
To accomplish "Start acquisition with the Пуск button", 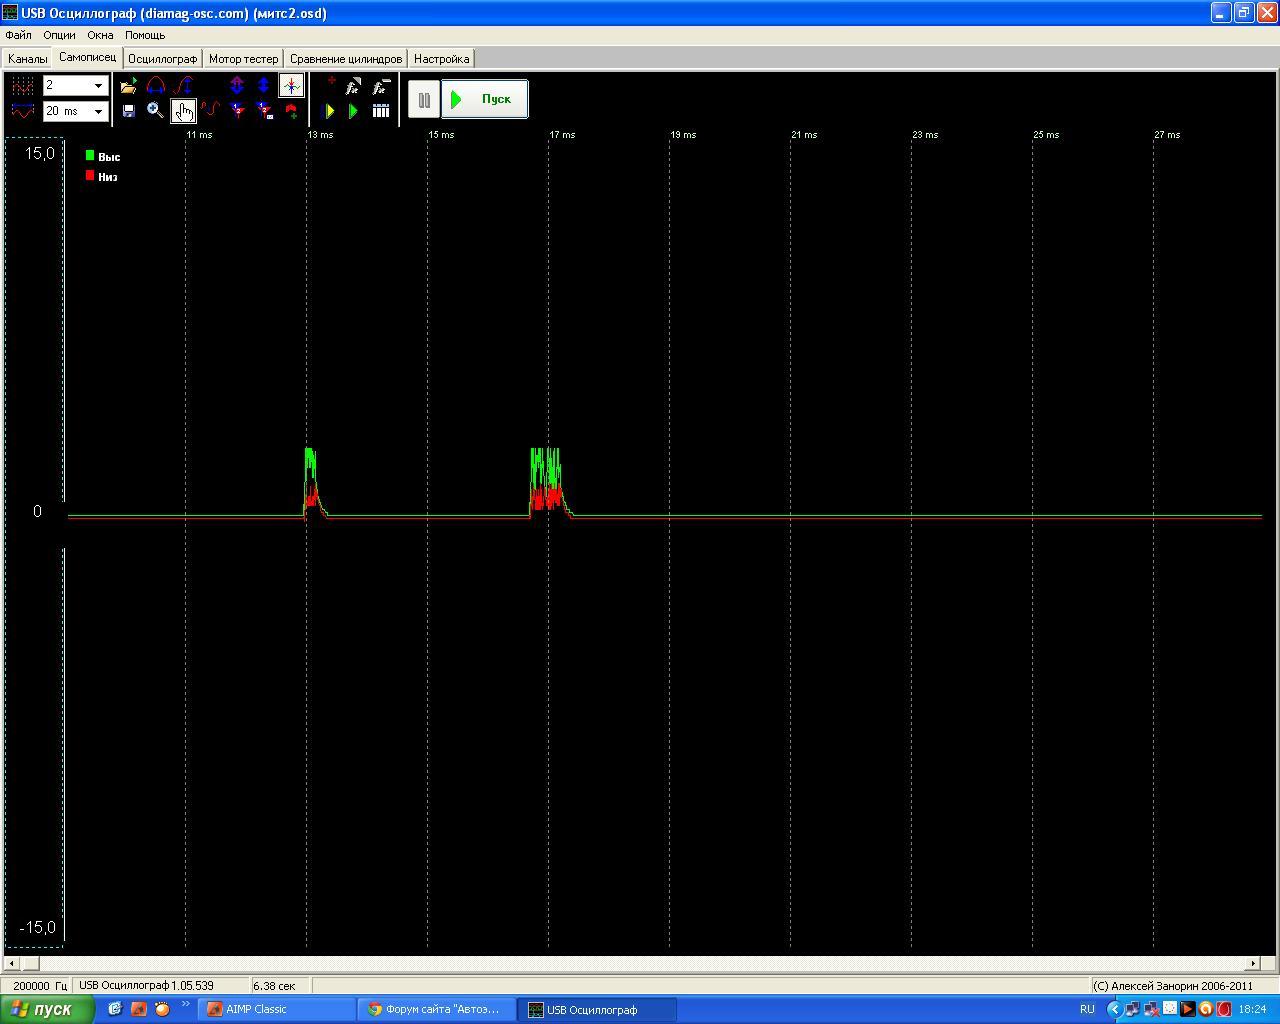I will point(485,99).
